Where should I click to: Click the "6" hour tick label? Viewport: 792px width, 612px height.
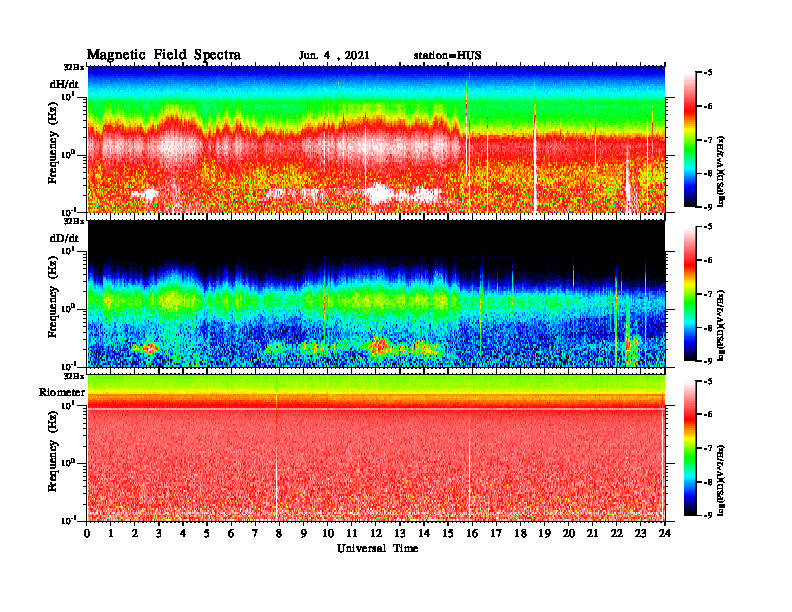pos(231,533)
